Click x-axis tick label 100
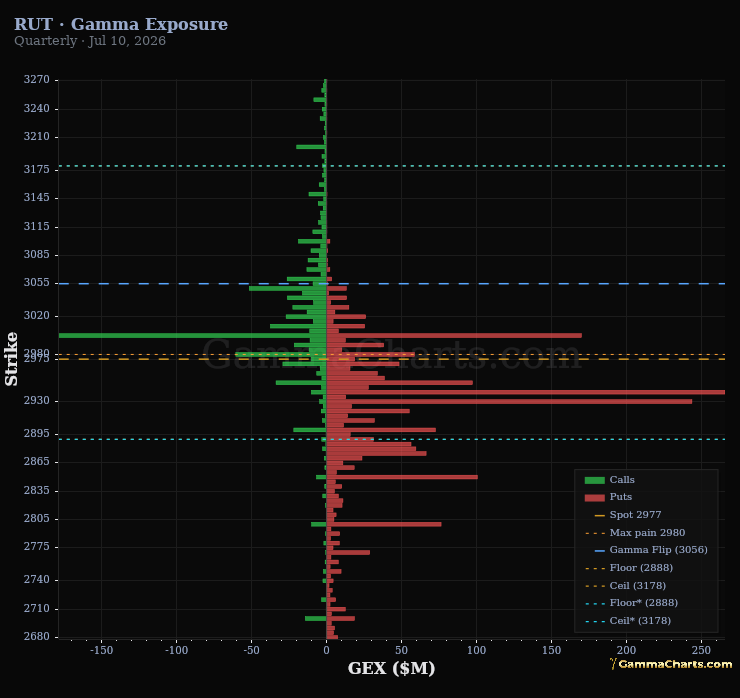 476,650
